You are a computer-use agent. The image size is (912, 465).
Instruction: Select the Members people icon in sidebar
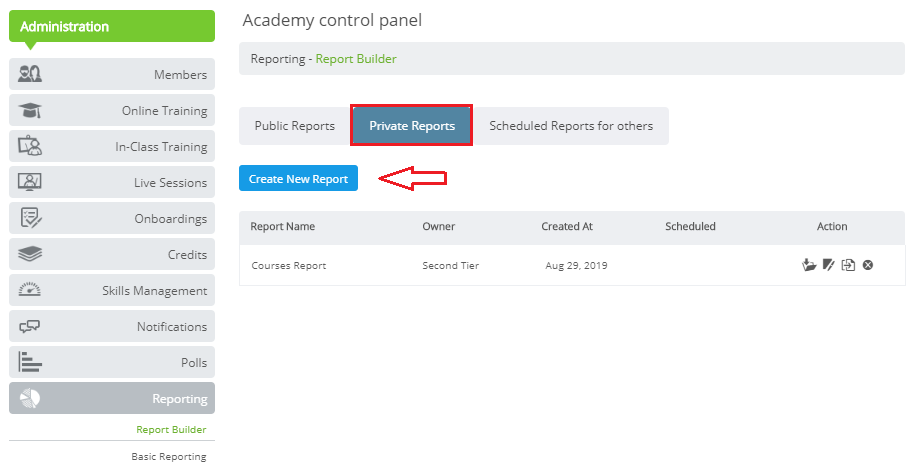pos(30,74)
